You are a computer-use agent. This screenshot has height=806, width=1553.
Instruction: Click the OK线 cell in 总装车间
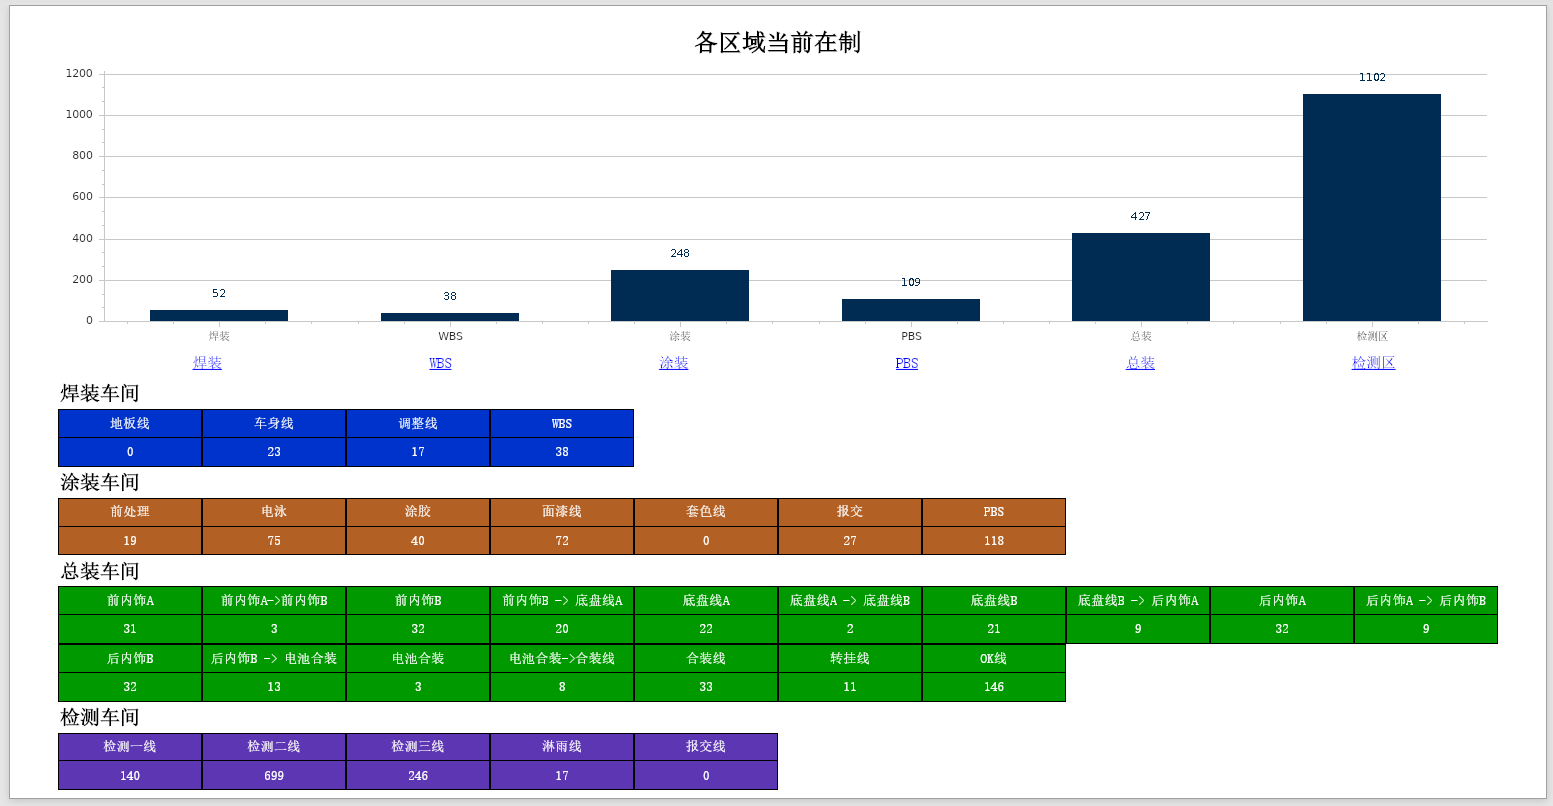click(993, 659)
